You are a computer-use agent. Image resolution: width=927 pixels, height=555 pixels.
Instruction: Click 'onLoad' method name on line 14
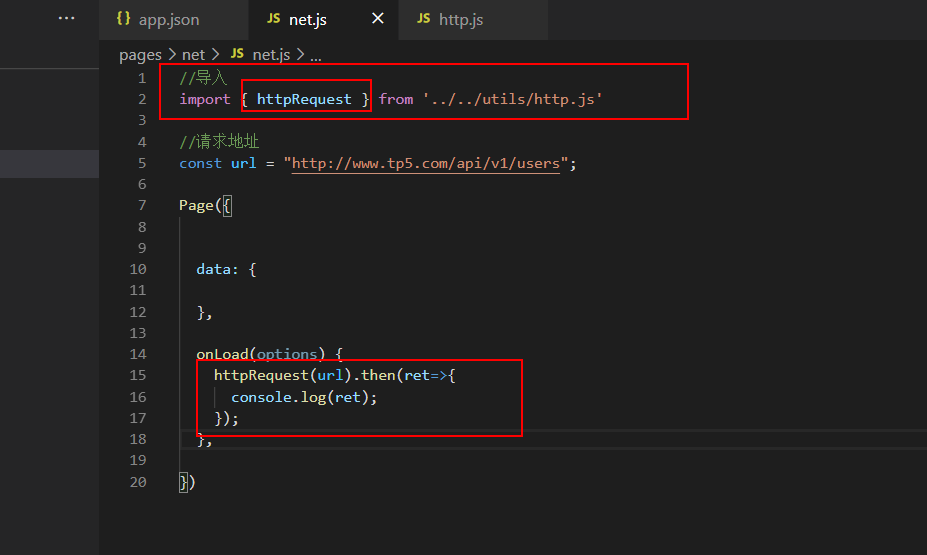click(222, 354)
